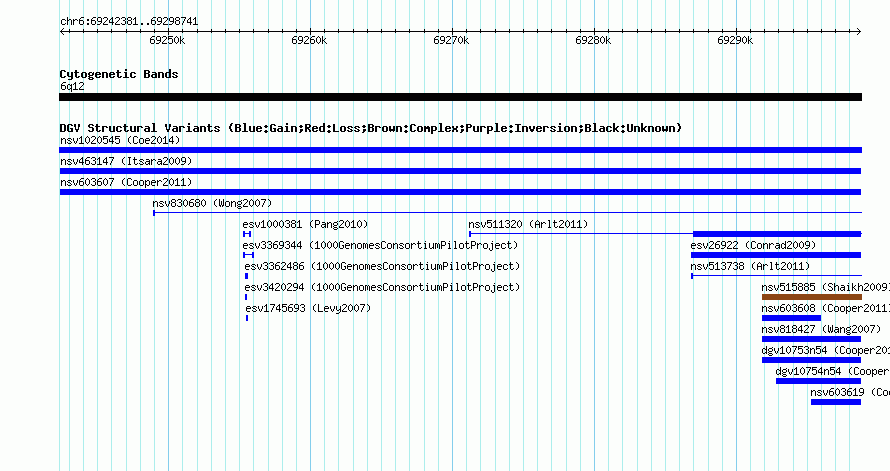Open nsv511320 (Arlt2011) label

528,224
